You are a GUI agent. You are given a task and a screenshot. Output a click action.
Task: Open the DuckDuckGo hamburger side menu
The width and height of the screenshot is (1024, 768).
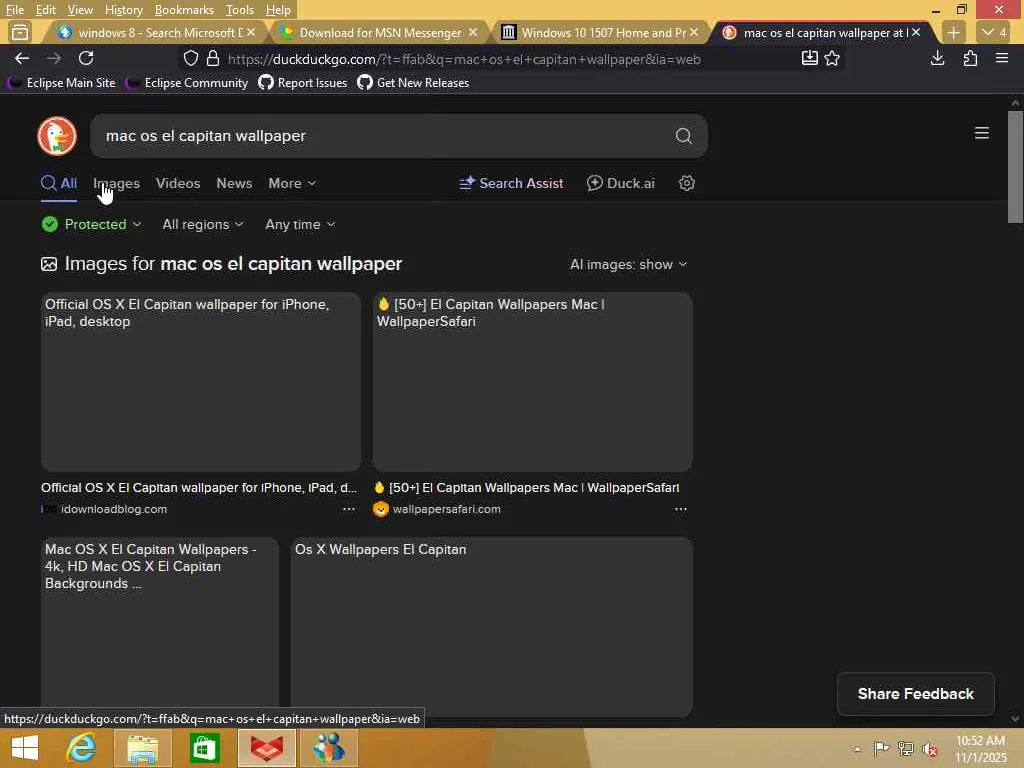[x=981, y=133]
